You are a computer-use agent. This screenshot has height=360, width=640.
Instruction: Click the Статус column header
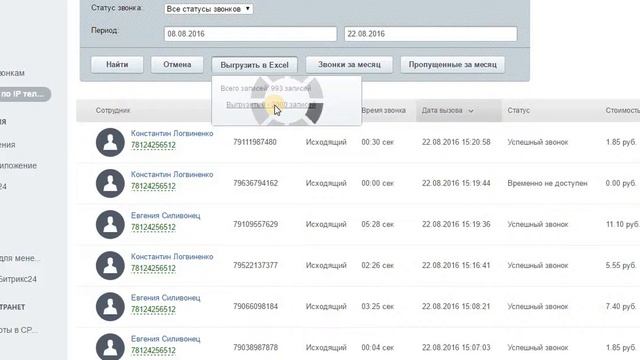pyautogui.click(x=519, y=110)
